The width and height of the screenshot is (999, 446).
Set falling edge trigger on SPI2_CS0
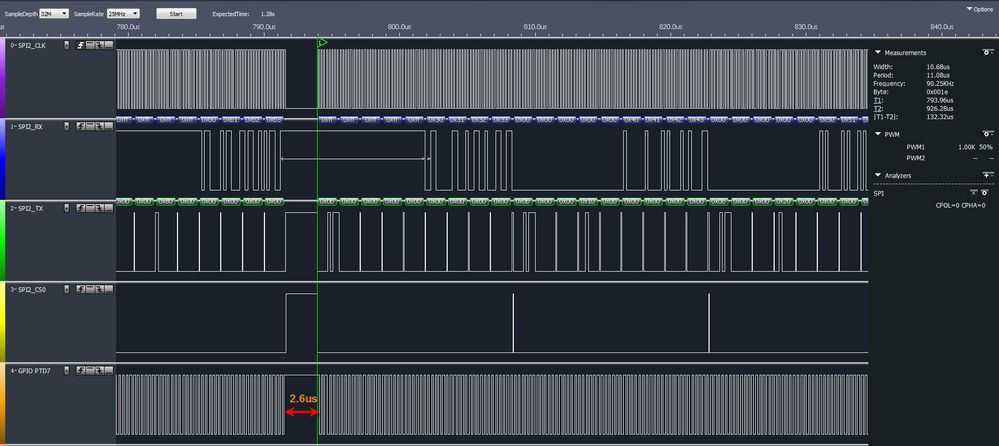pos(99,289)
